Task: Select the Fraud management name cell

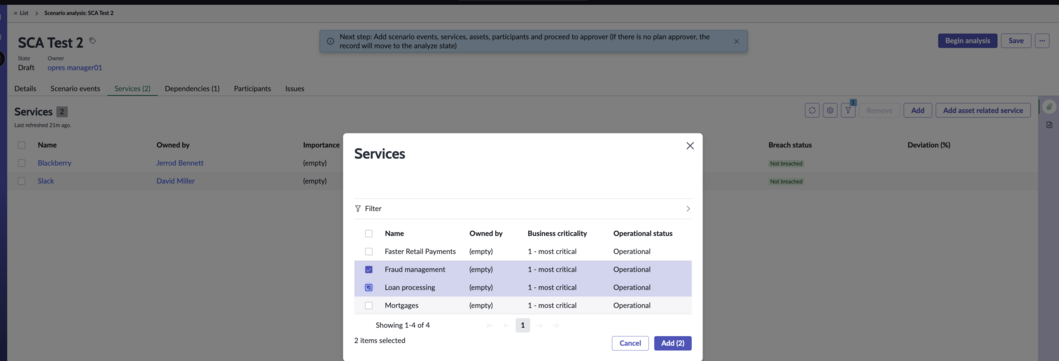Action: [415, 269]
